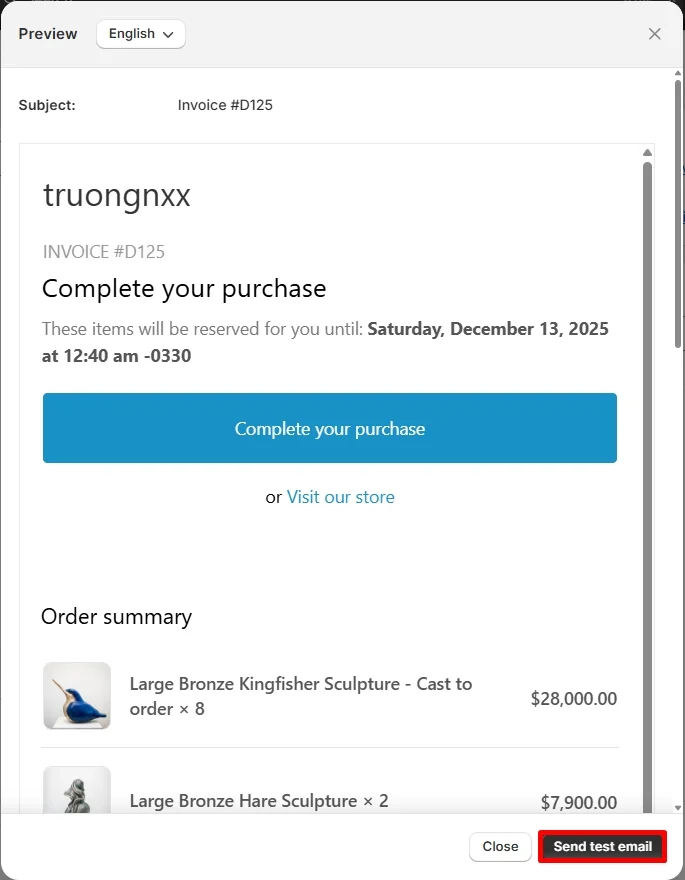
Task: Click the Preview title in the dialog header
Action: (x=47, y=33)
